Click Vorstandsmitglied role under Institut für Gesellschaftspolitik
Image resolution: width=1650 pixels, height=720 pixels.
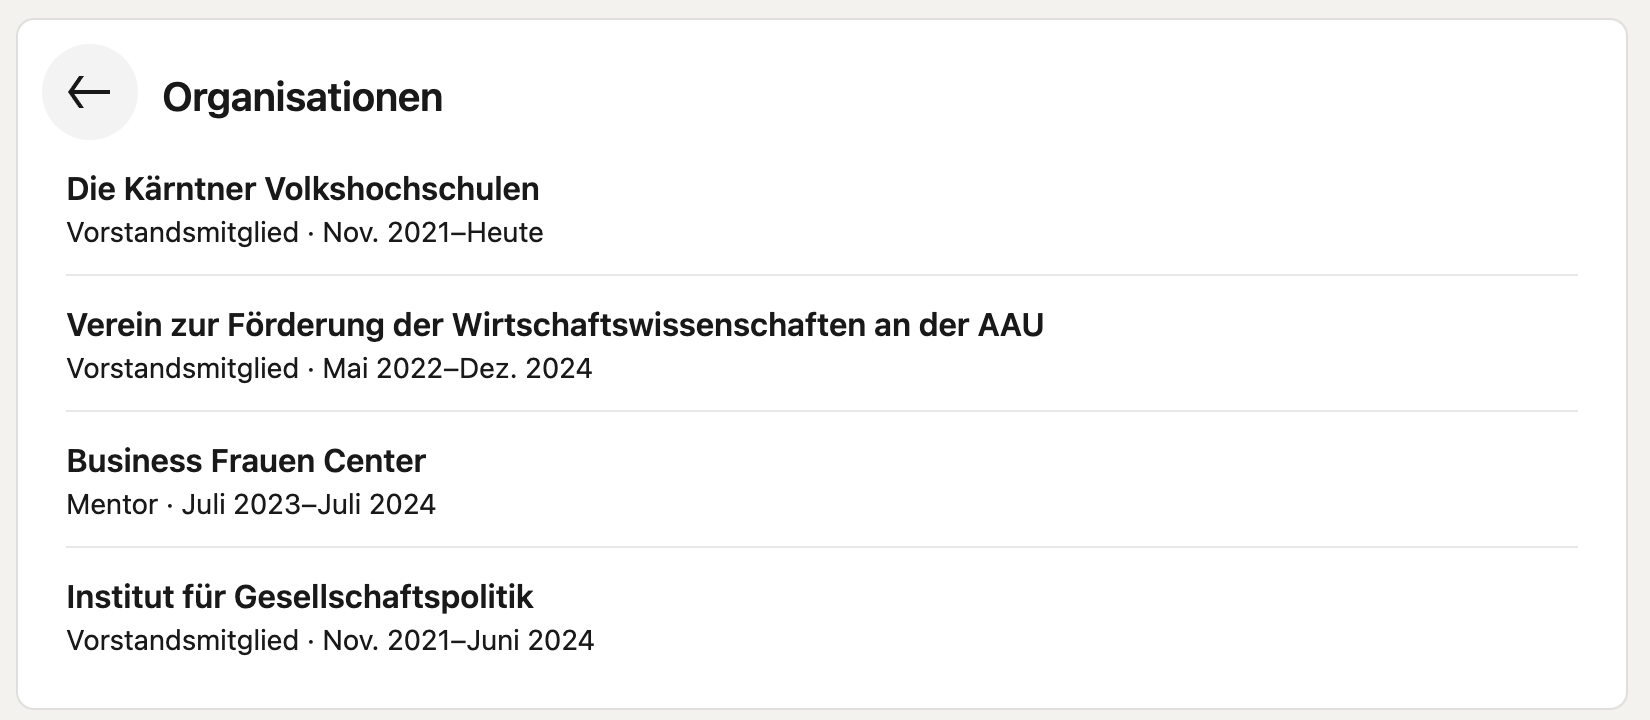pyautogui.click(x=182, y=641)
